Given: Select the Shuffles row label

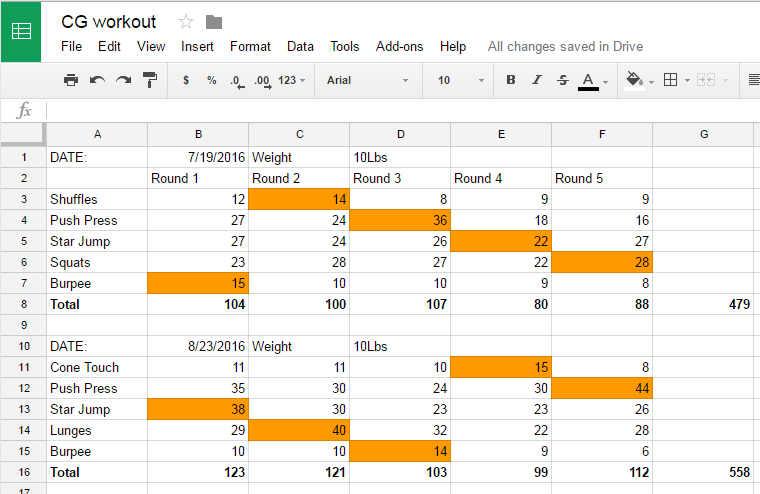Looking at the screenshot, I should tap(97, 199).
